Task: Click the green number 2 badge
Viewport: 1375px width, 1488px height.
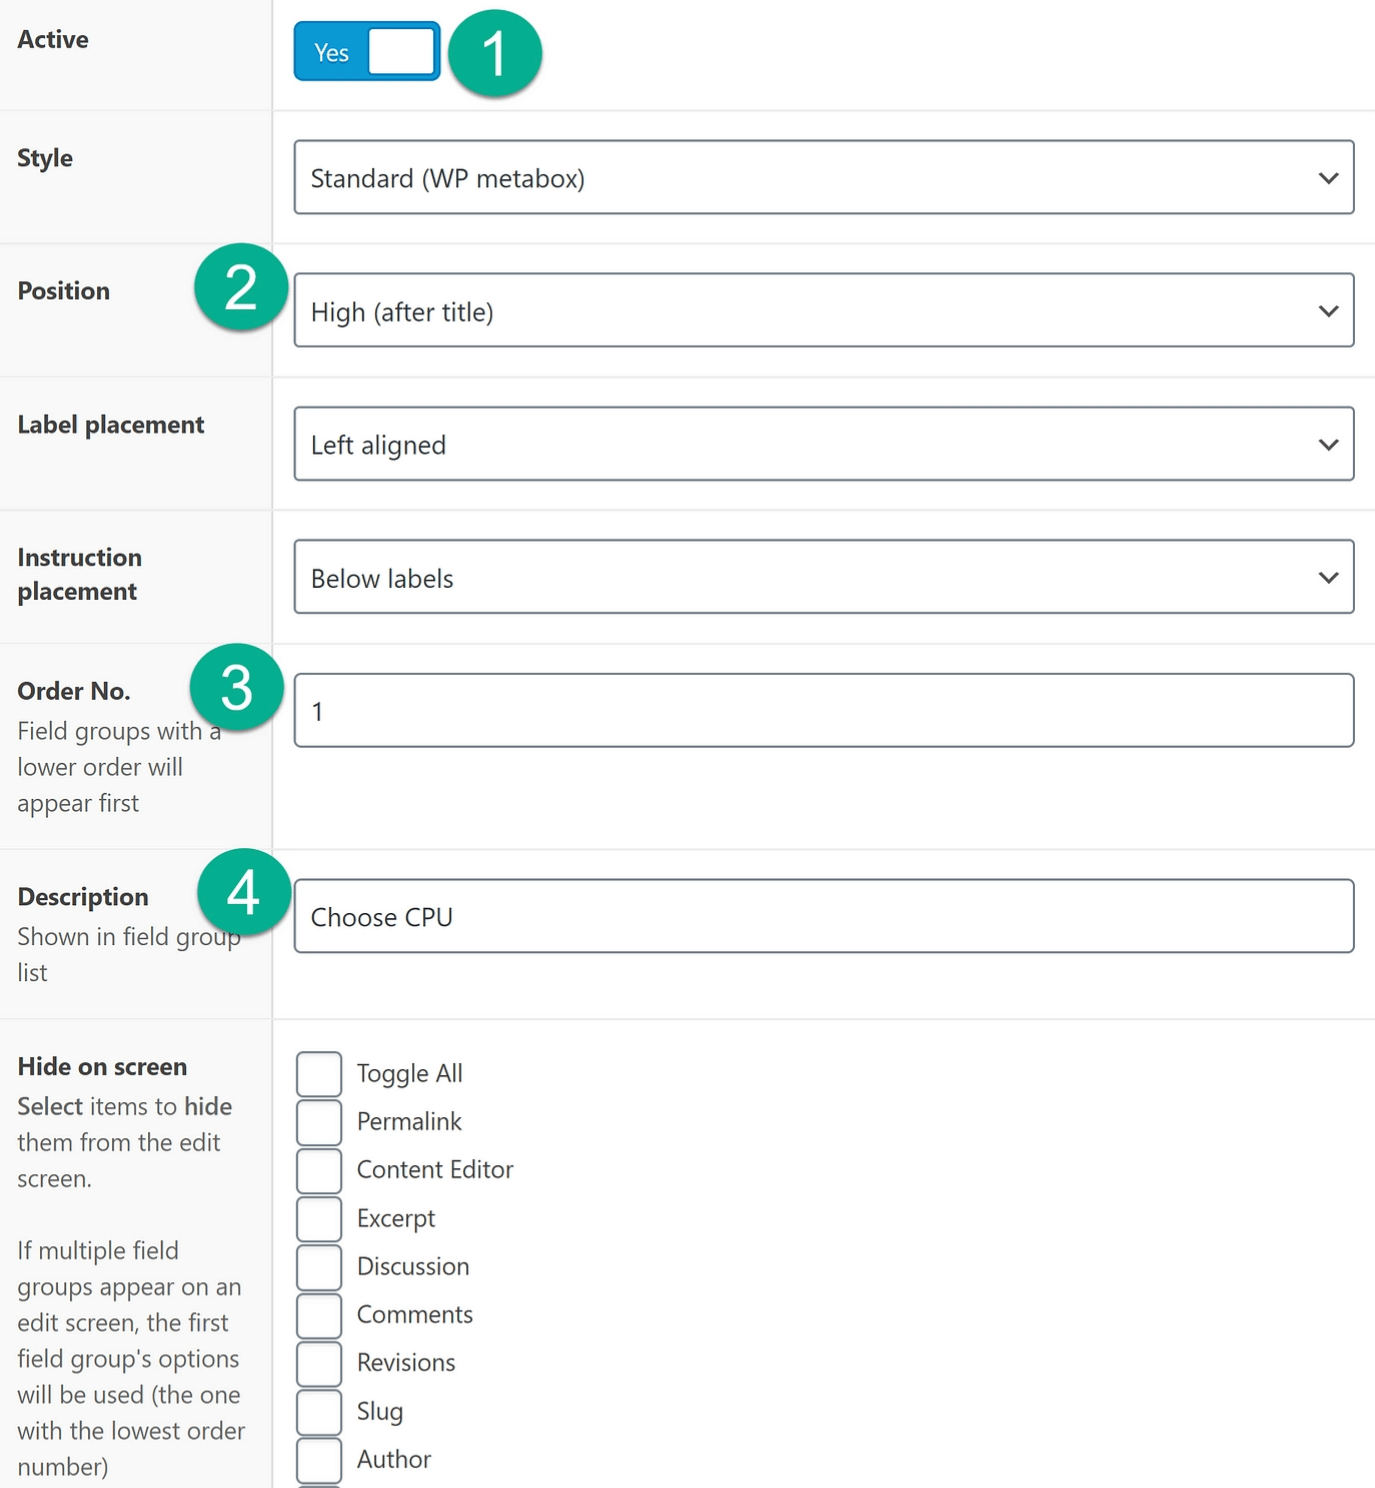Action: click(x=241, y=288)
